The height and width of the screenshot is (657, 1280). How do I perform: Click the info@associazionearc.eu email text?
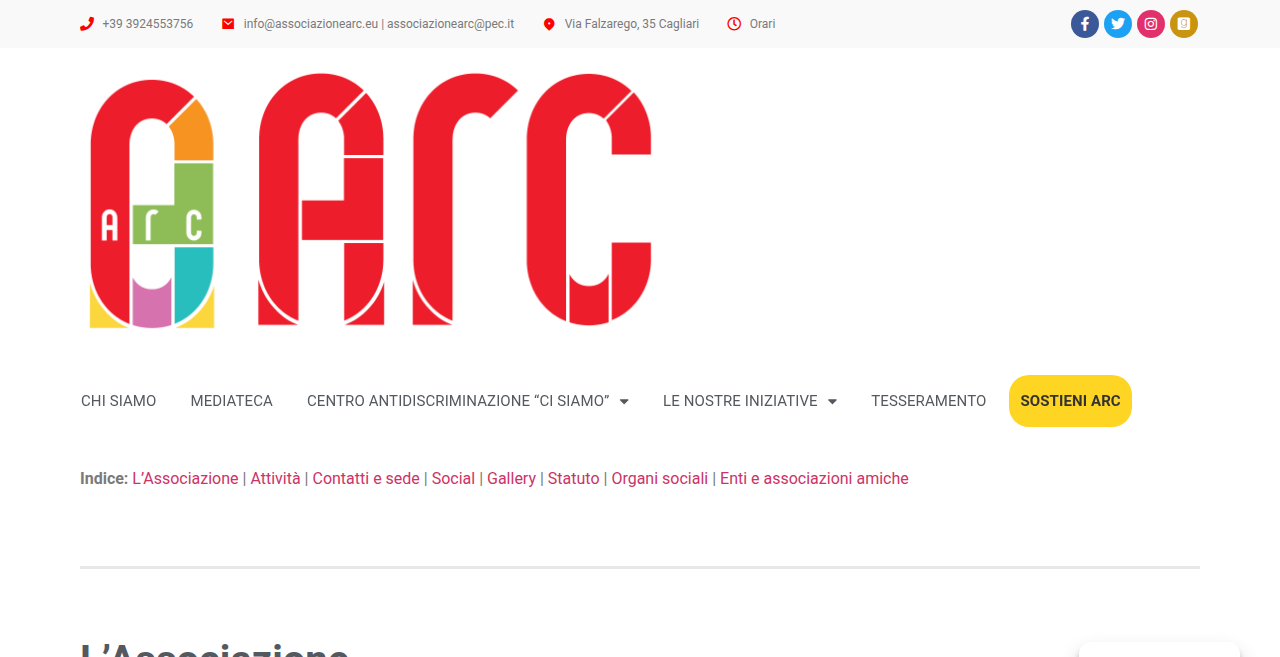tap(311, 24)
